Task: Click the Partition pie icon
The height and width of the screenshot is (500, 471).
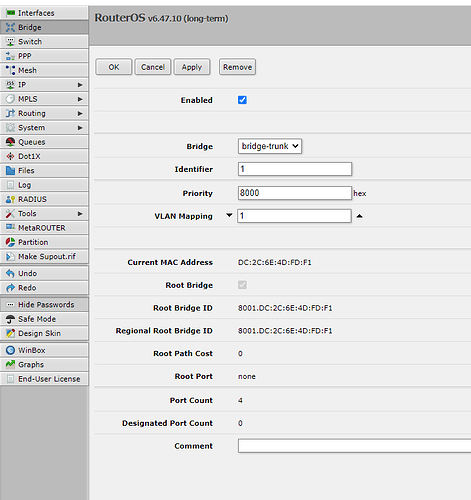Action: [10, 242]
